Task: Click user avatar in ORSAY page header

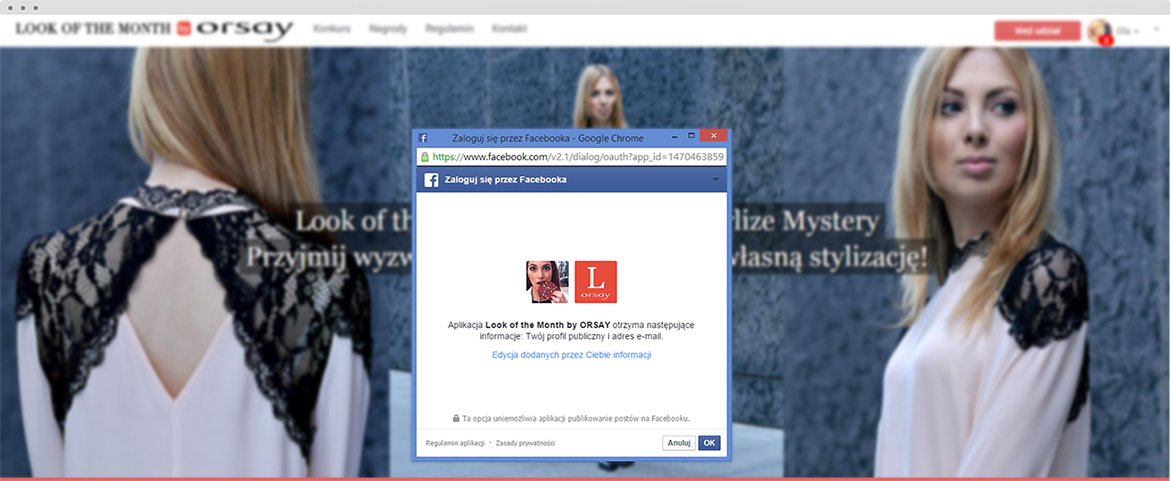Action: 1099,31
